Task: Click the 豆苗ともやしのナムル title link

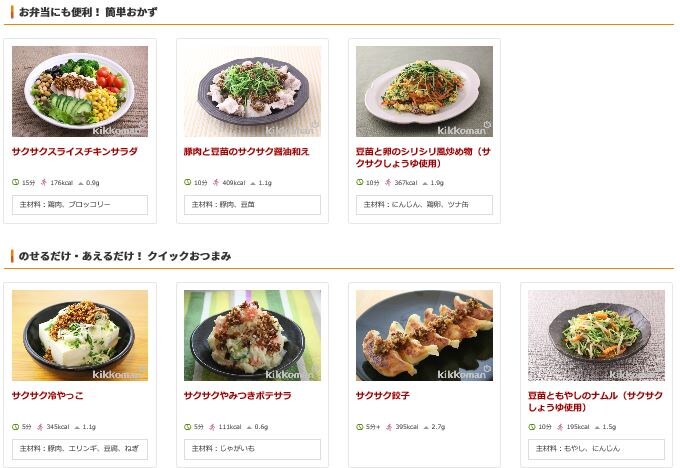Action: click(x=595, y=401)
